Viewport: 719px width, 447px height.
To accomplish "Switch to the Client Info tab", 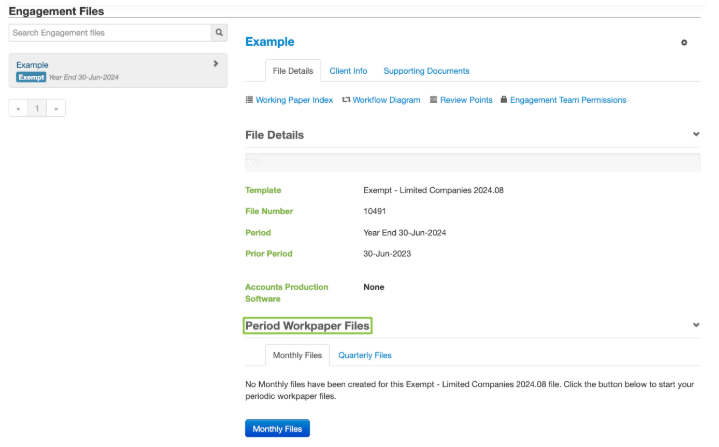I will 348,71.
